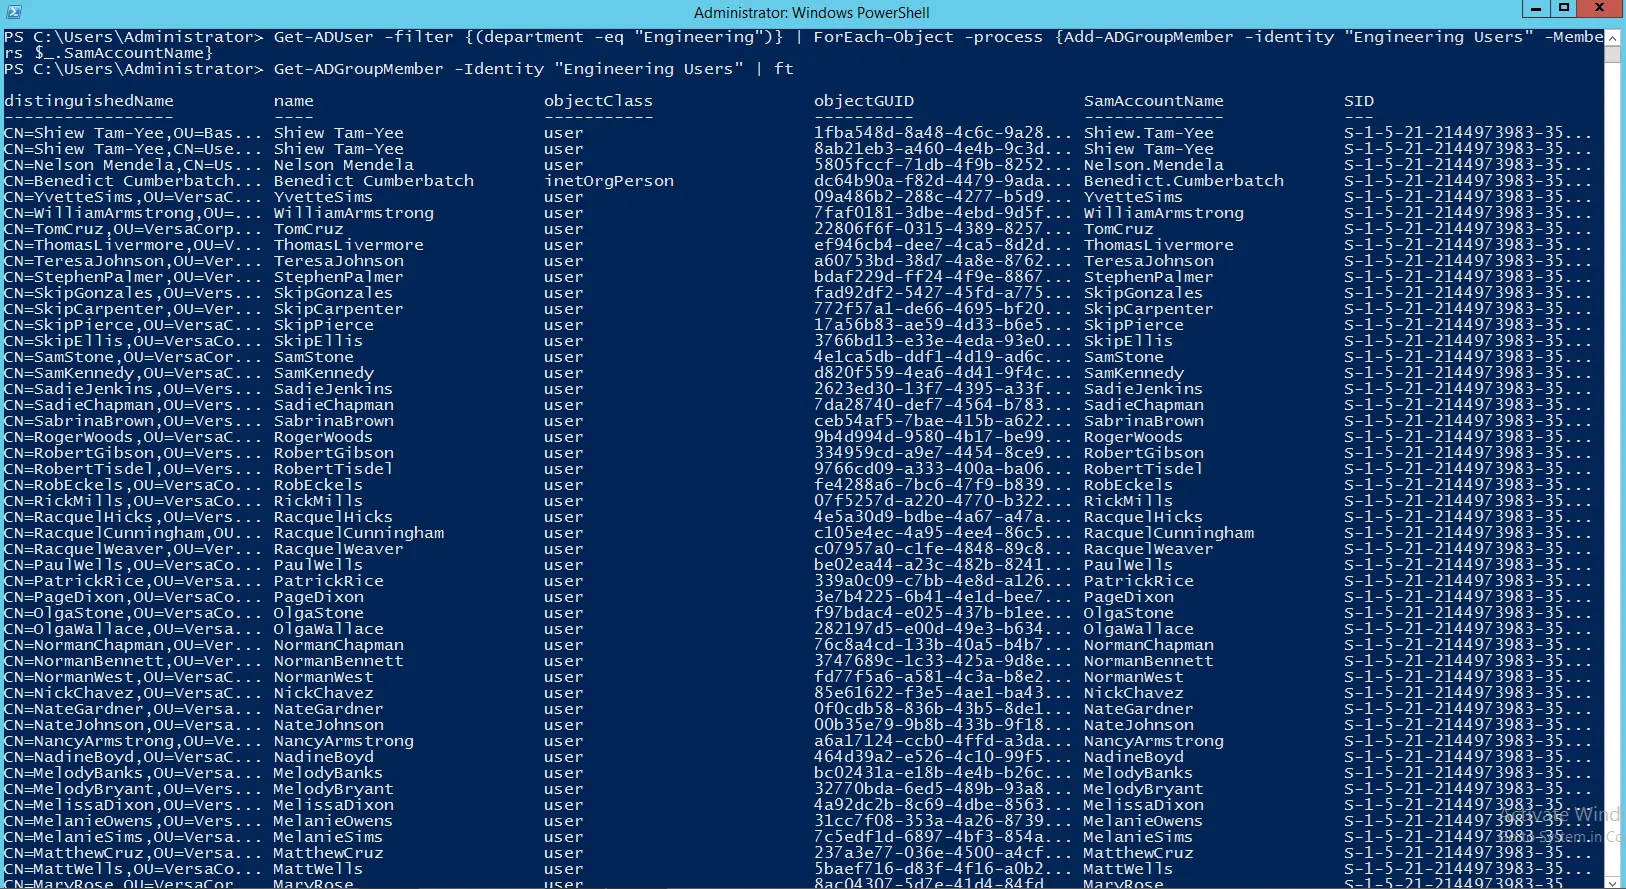Click the Get-ADGroupMember command text
This screenshot has height=889, width=1626.
pos(359,69)
